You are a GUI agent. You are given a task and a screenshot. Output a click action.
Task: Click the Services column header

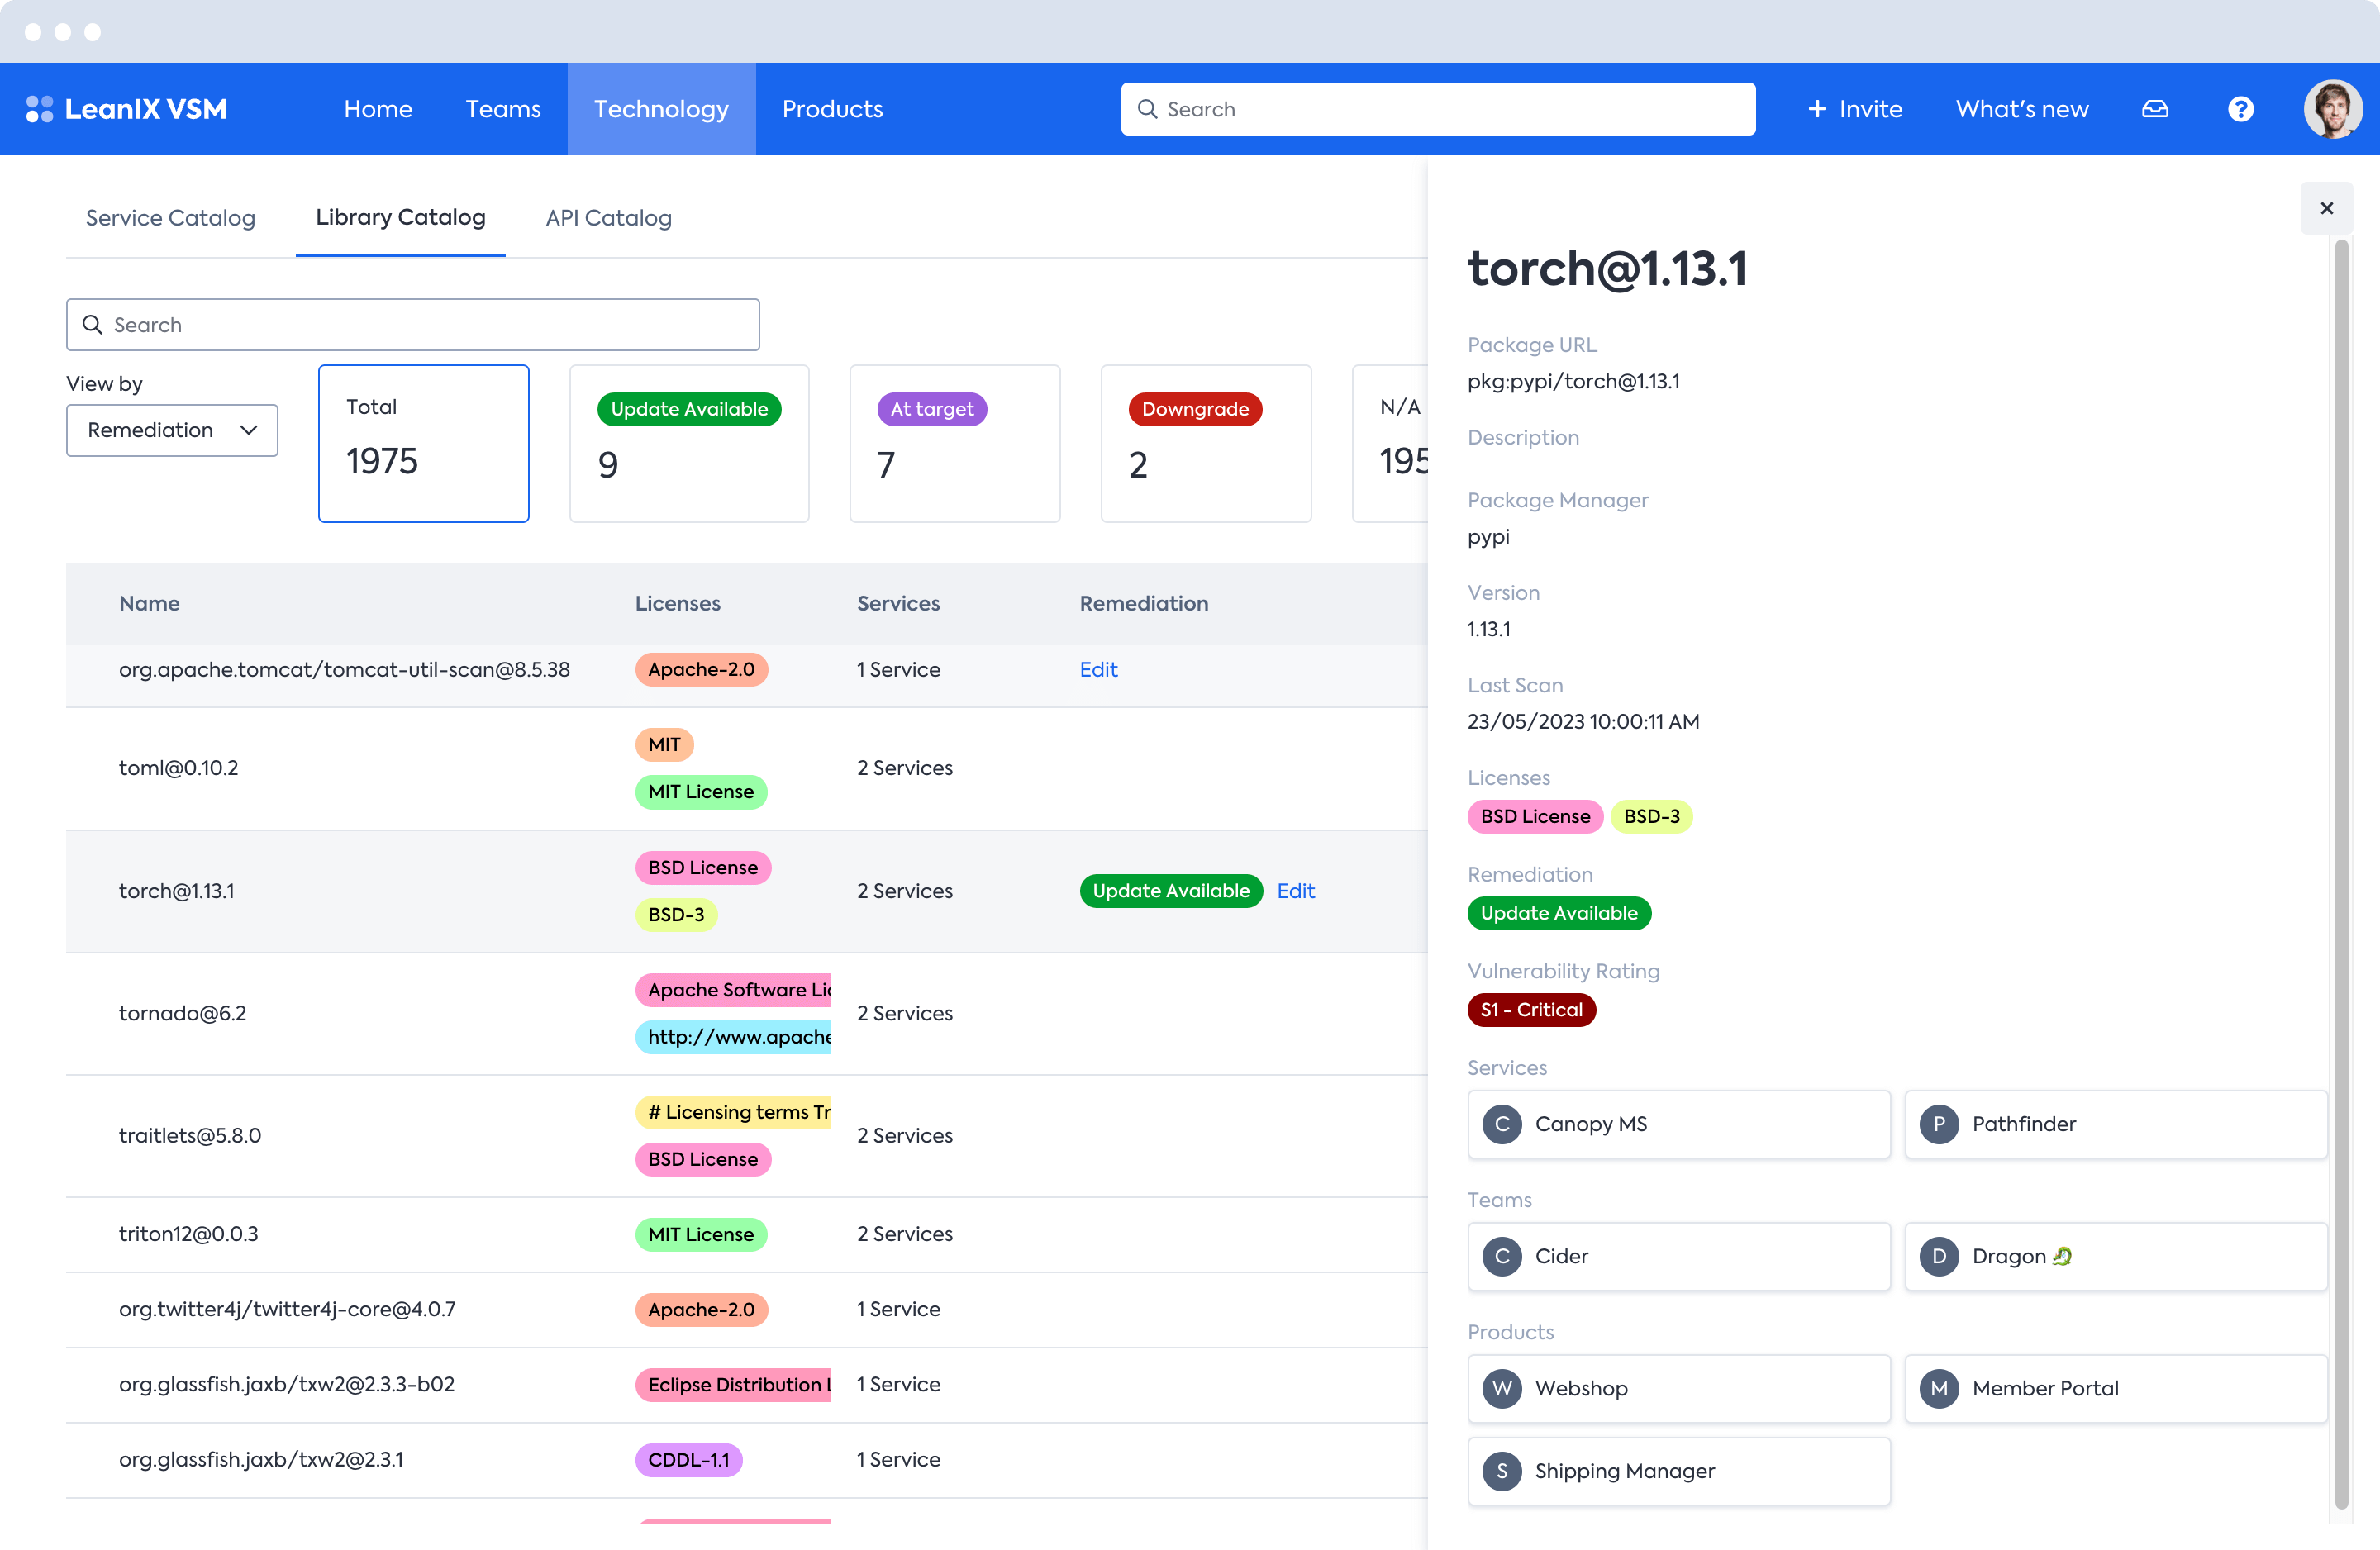click(898, 604)
